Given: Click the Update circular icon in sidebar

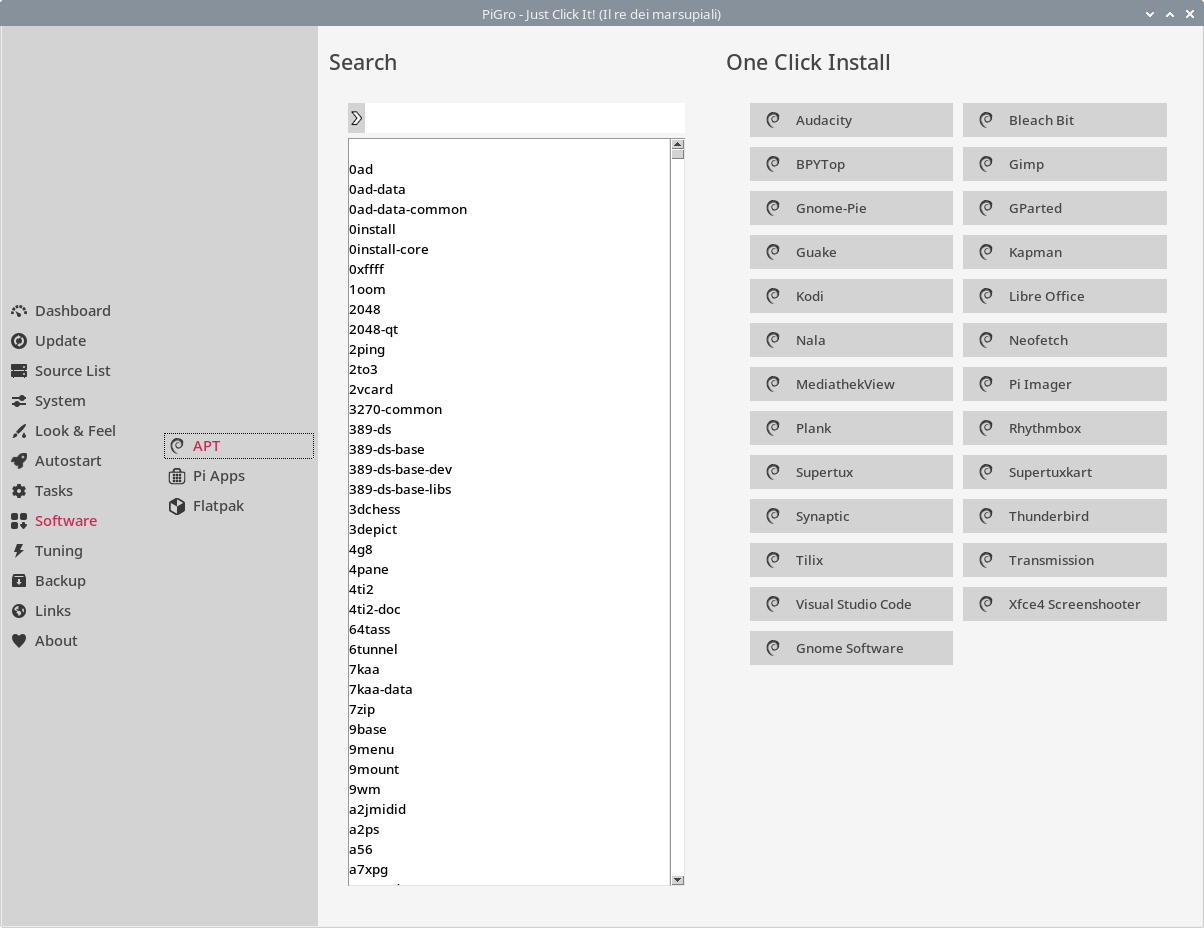Looking at the screenshot, I should point(19,341).
